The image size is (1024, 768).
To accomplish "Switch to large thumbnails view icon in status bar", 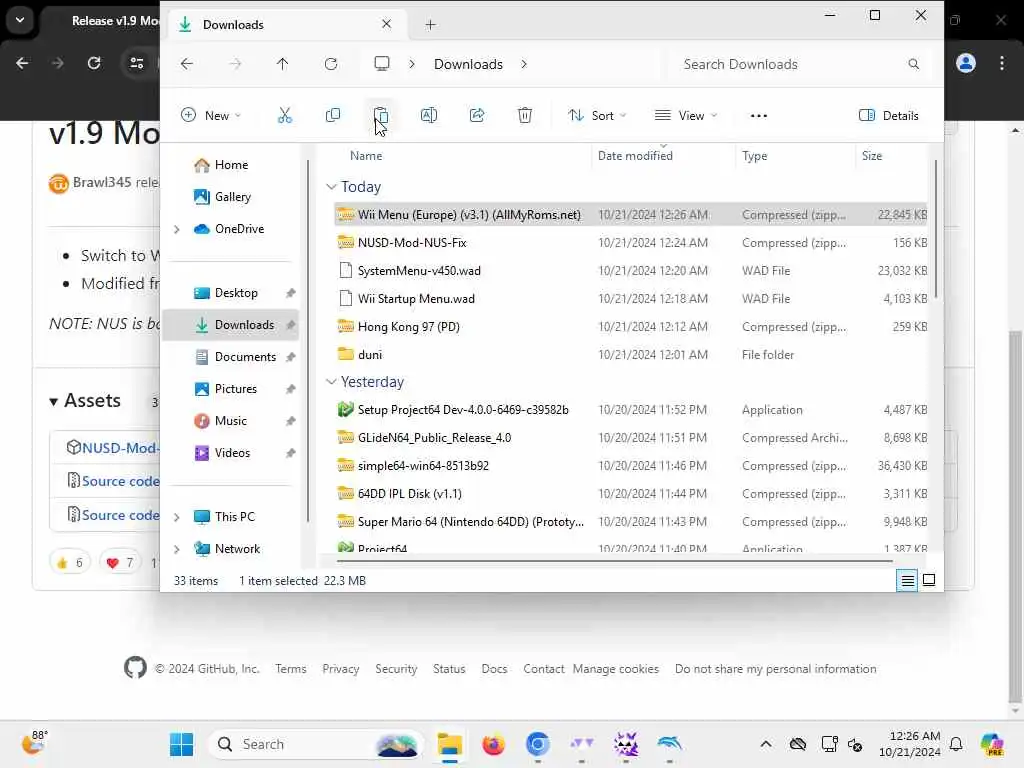I will (x=929, y=580).
